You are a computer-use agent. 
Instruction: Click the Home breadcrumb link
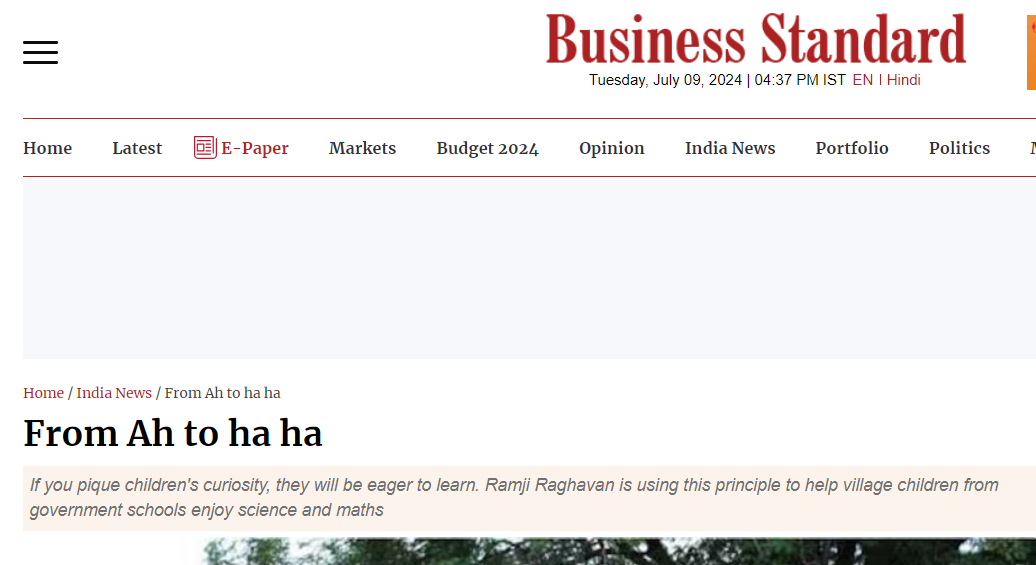pos(44,393)
